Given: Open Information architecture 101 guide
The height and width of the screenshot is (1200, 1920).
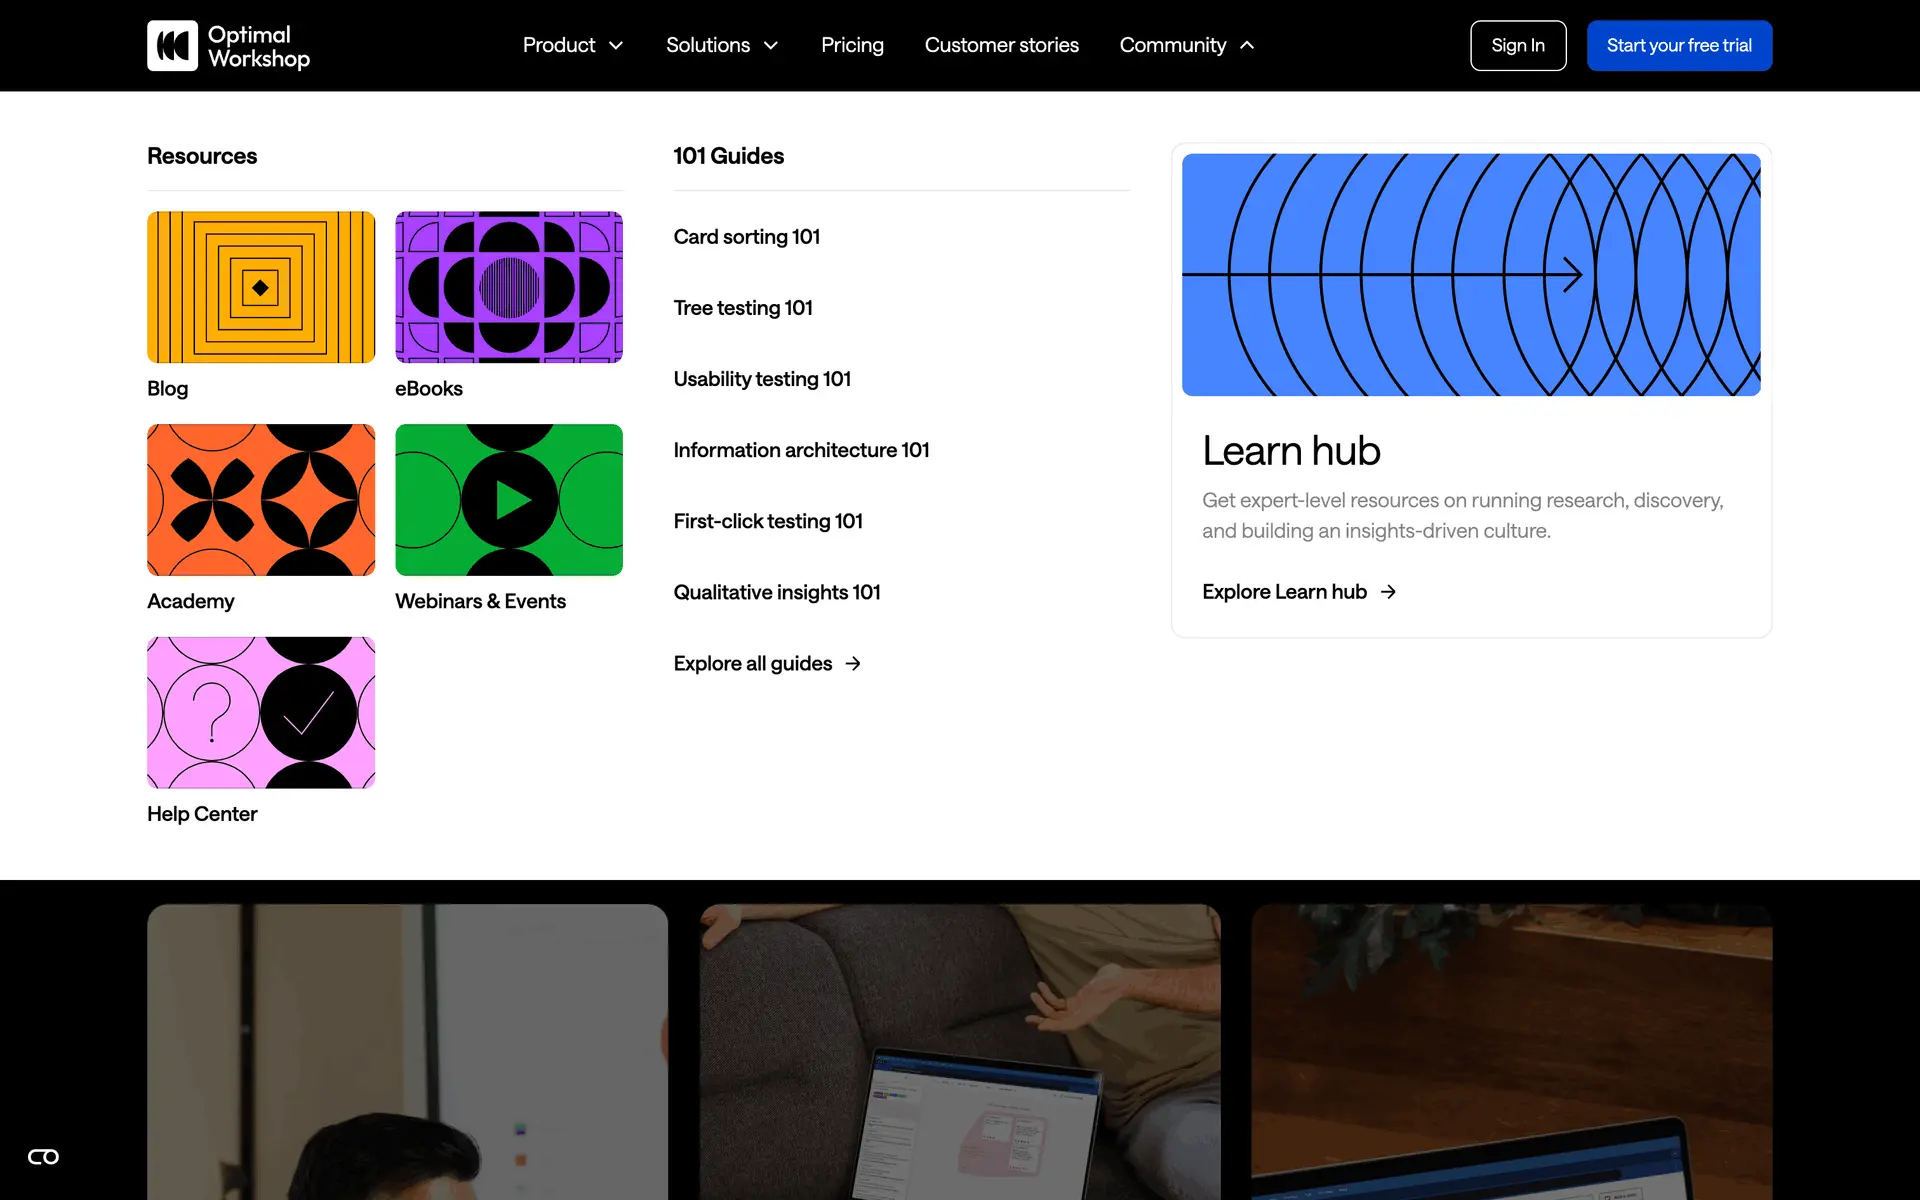Looking at the screenshot, I should pyautogui.click(x=801, y=451).
